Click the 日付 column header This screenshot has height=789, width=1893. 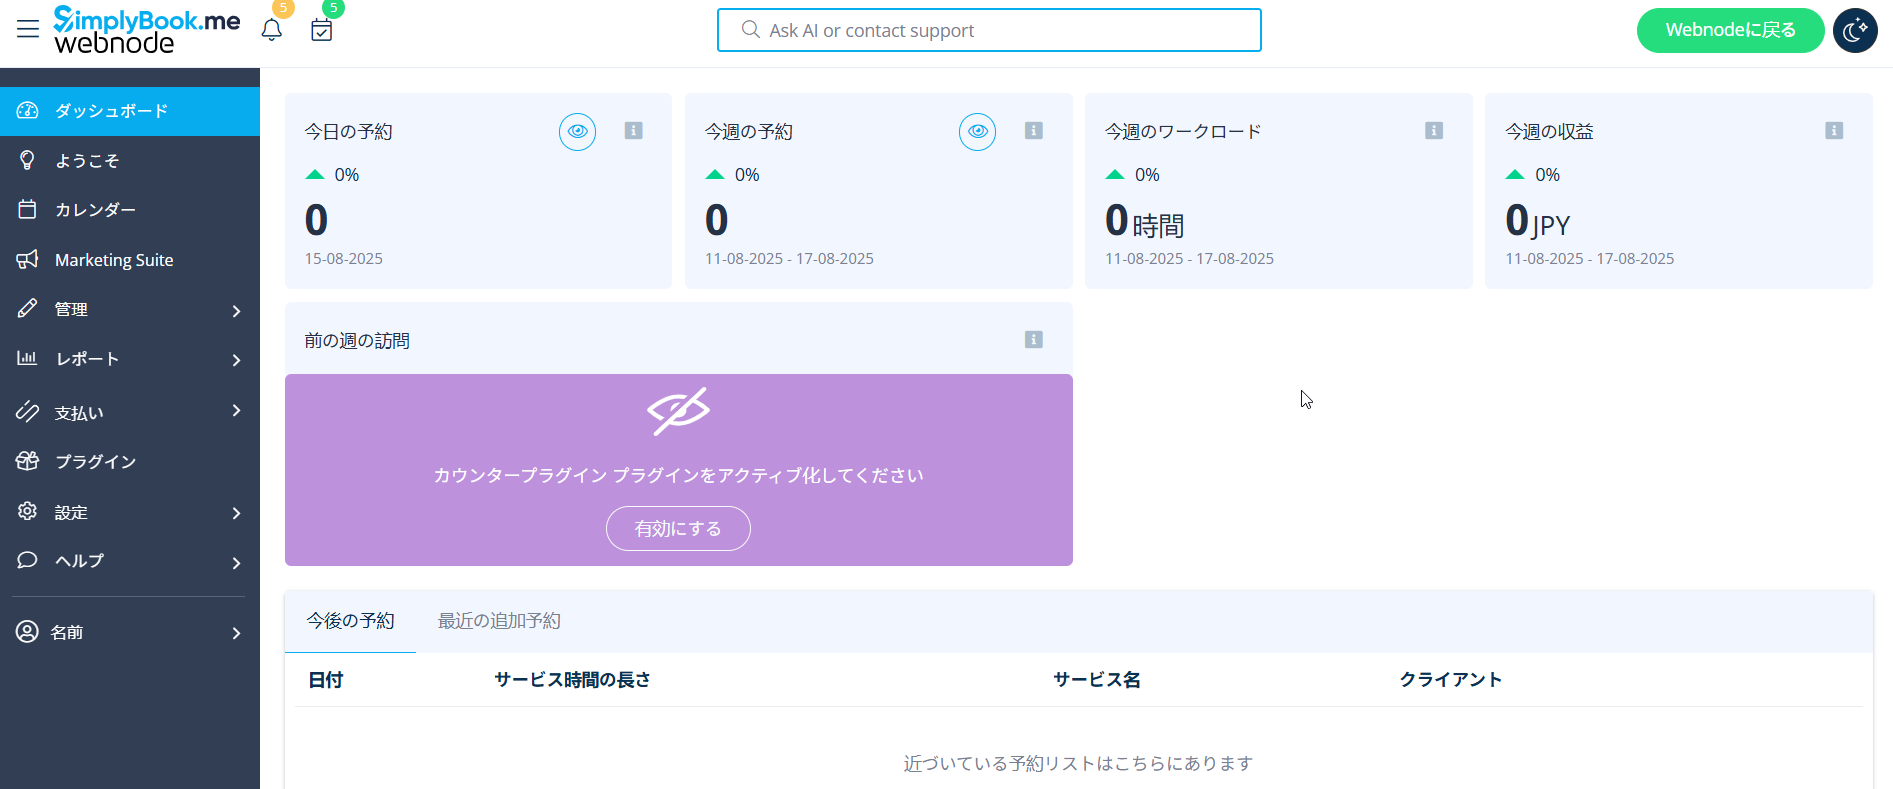[x=326, y=680]
